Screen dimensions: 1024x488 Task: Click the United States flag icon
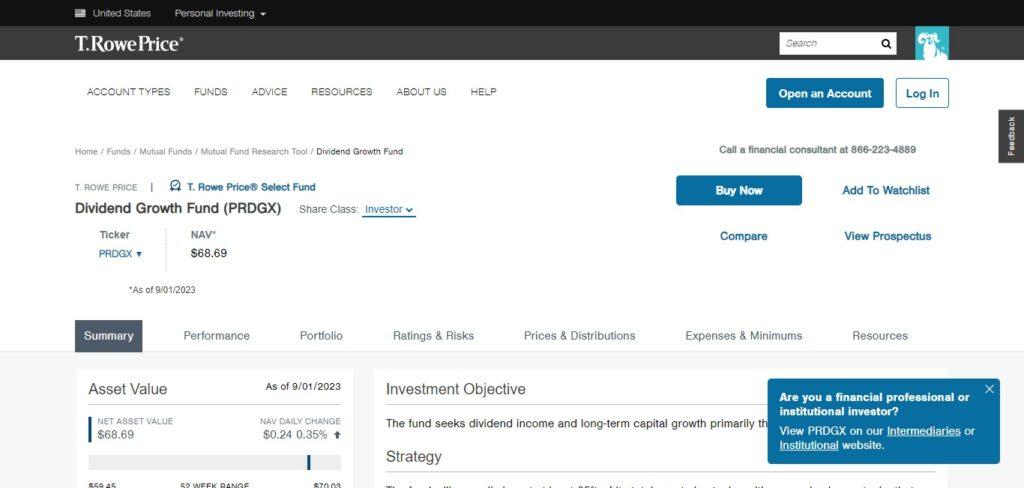pos(80,13)
